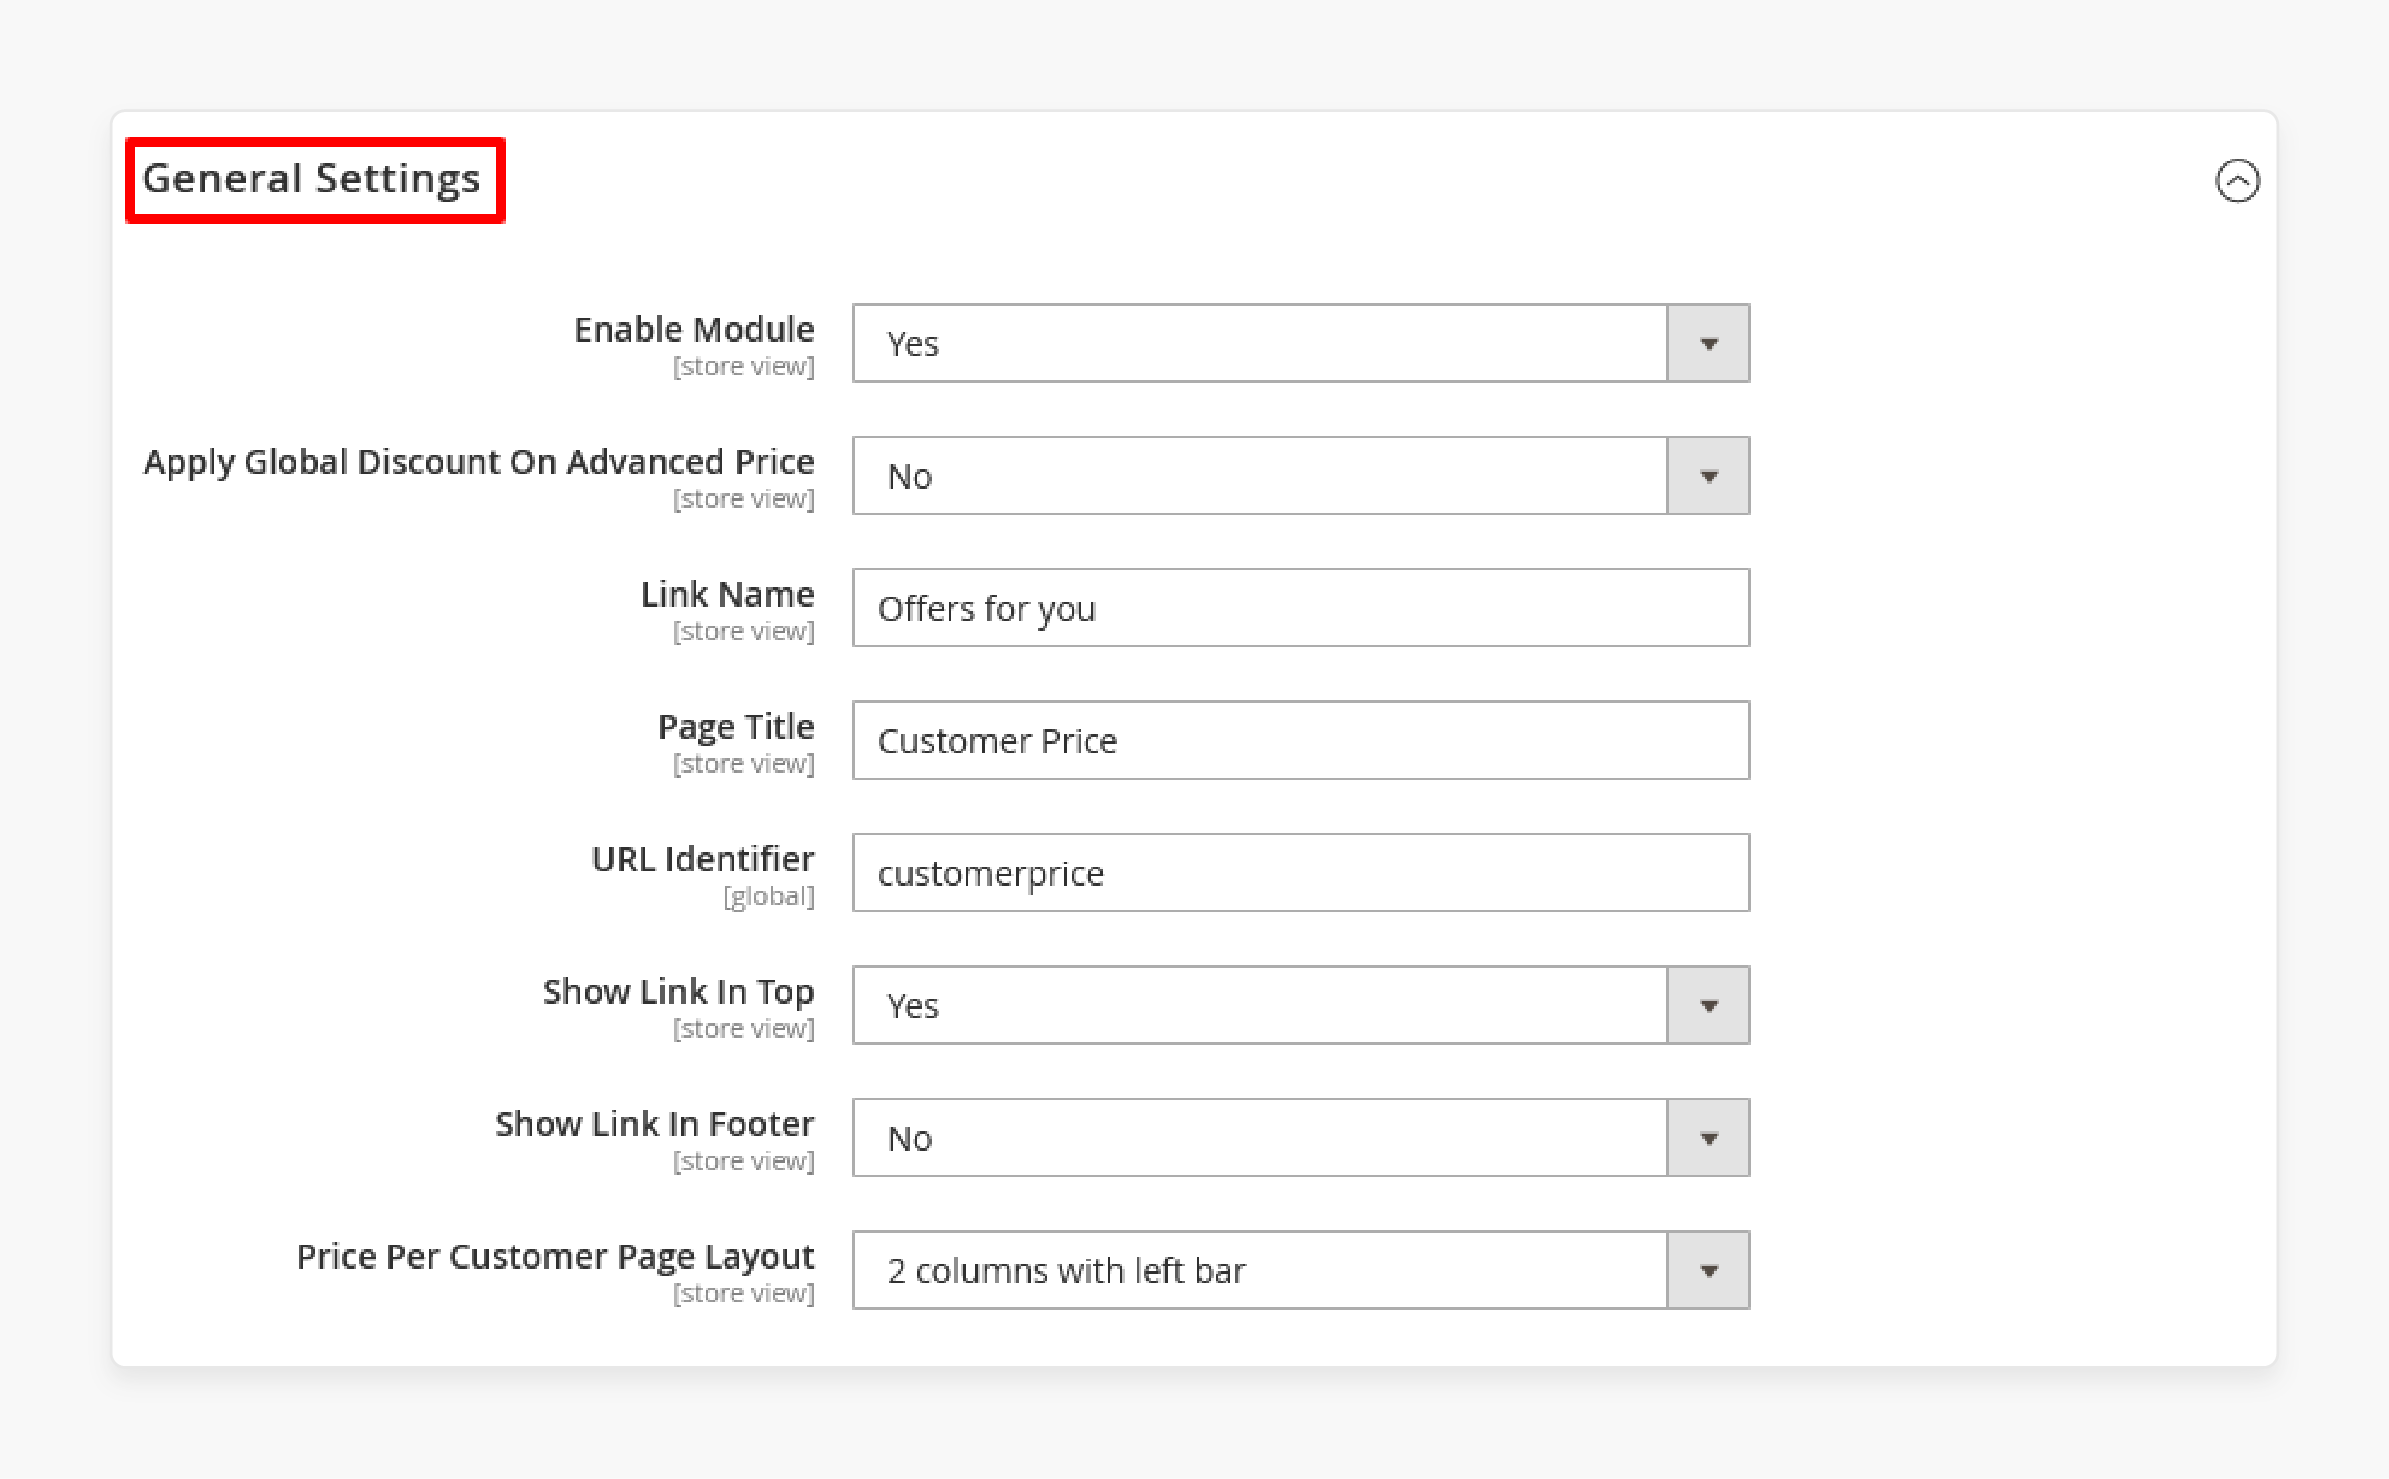Image resolution: width=2389 pixels, height=1479 pixels.
Task: Click the Link Name input field
Action: coord(1301,608)
